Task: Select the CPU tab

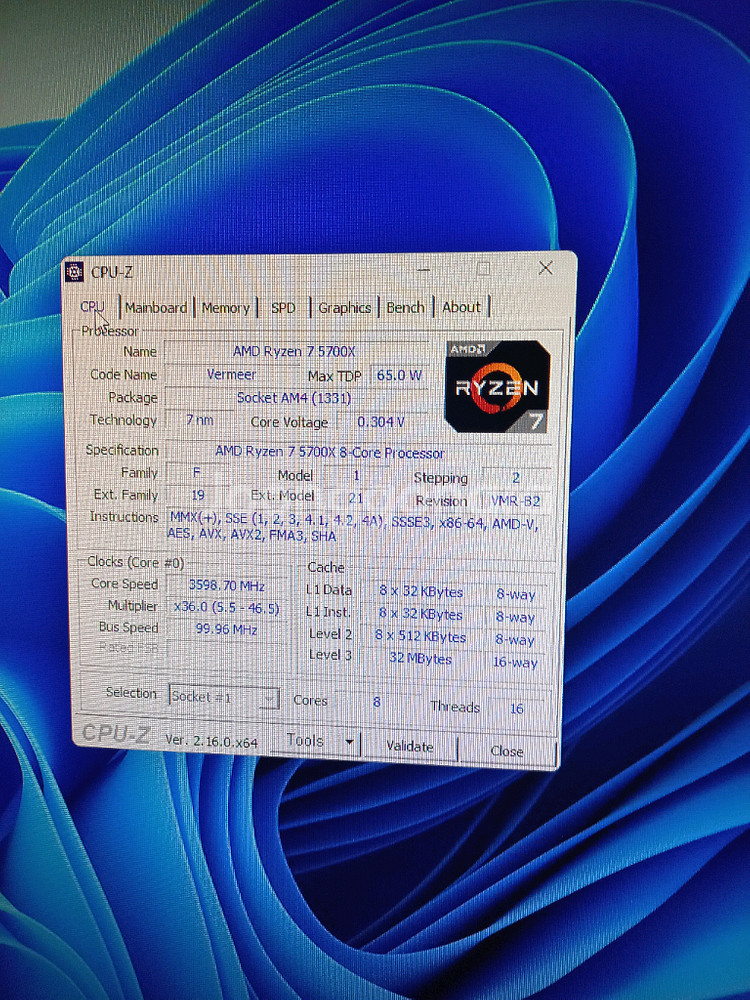Action: click(x=92, y=307)
